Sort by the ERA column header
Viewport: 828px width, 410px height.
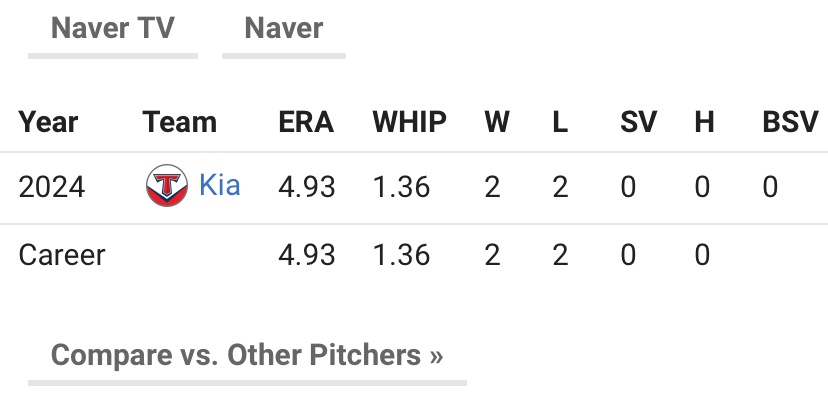pos(306,122)
